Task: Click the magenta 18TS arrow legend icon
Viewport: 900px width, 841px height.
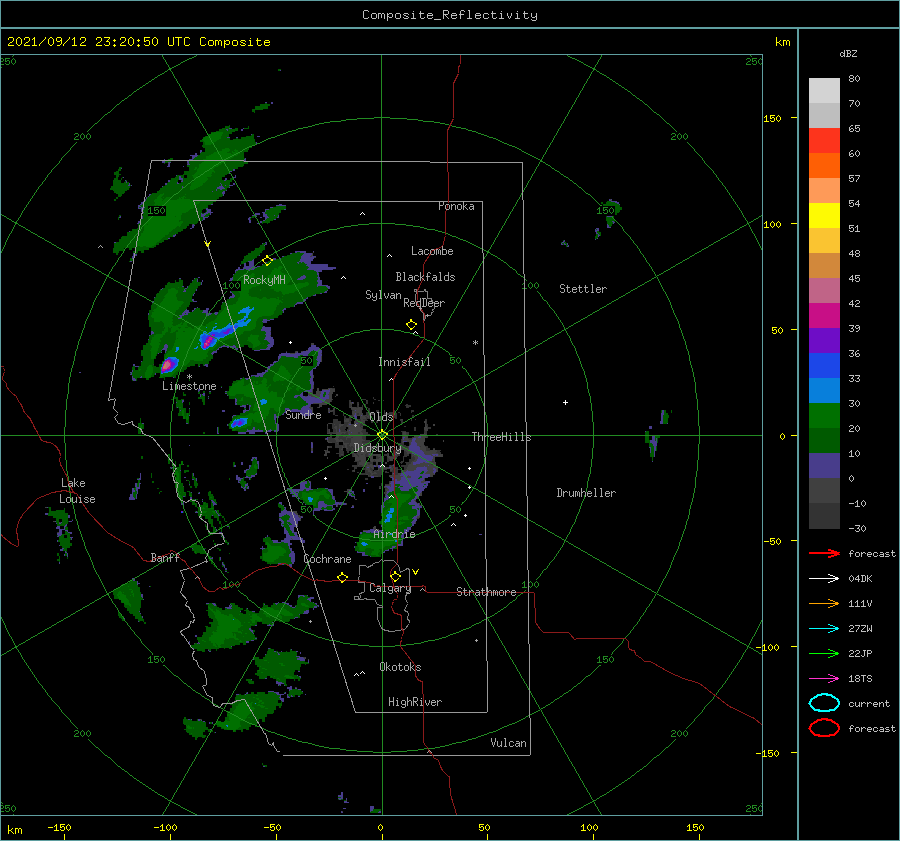Action: (x=824, y=679)
